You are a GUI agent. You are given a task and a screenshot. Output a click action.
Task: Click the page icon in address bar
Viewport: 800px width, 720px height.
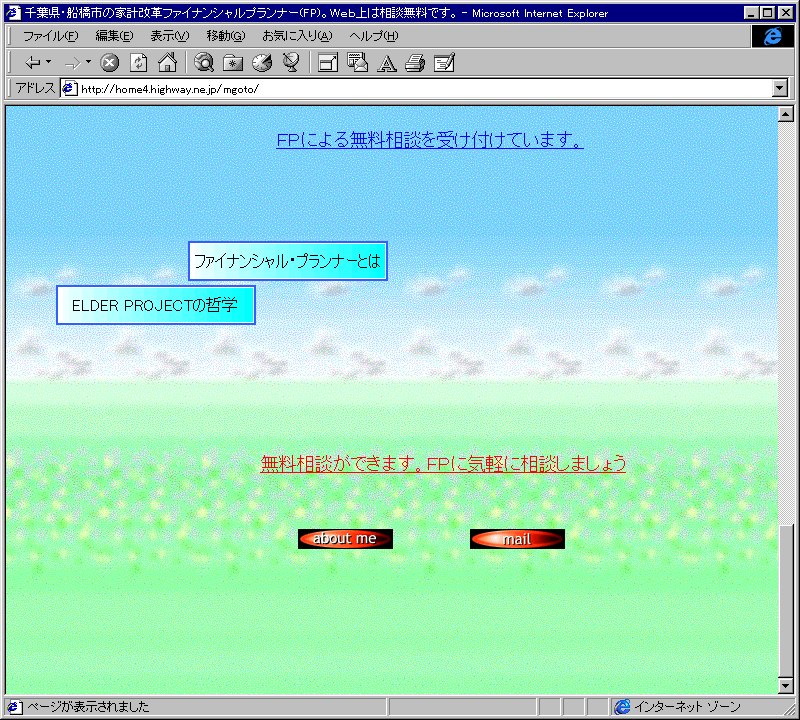click(x=69, y=88)
